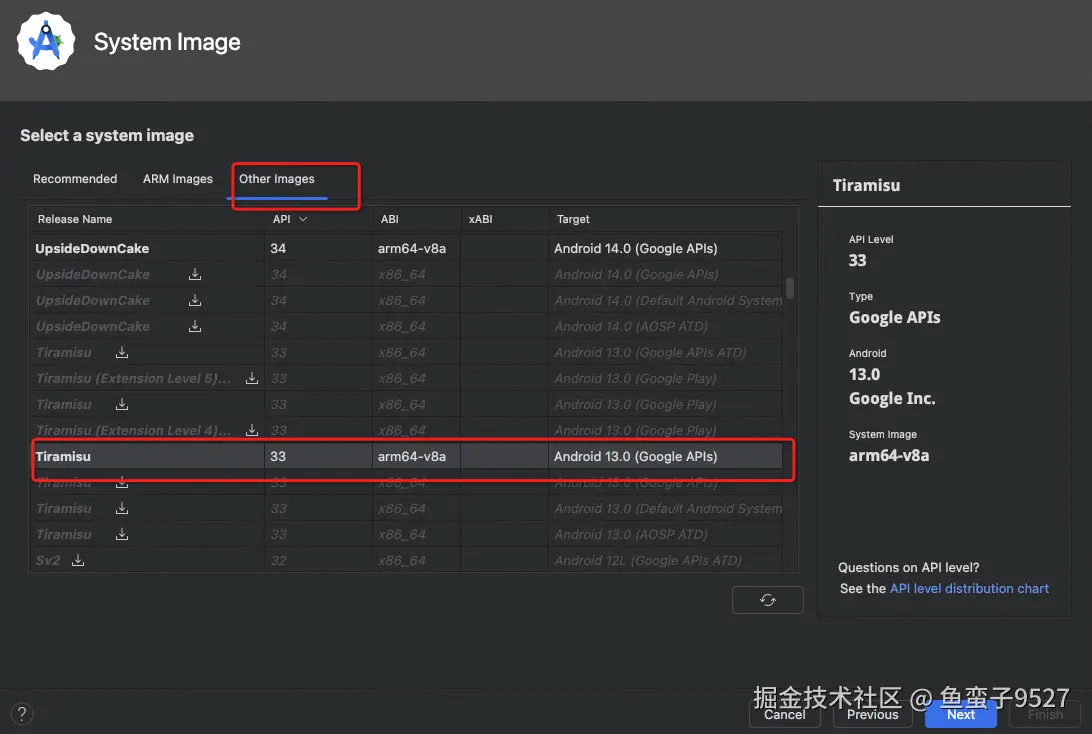Switch to the Recommended tab
The width and height of the screenshot is (1092, 734).
tap(75, 179)
